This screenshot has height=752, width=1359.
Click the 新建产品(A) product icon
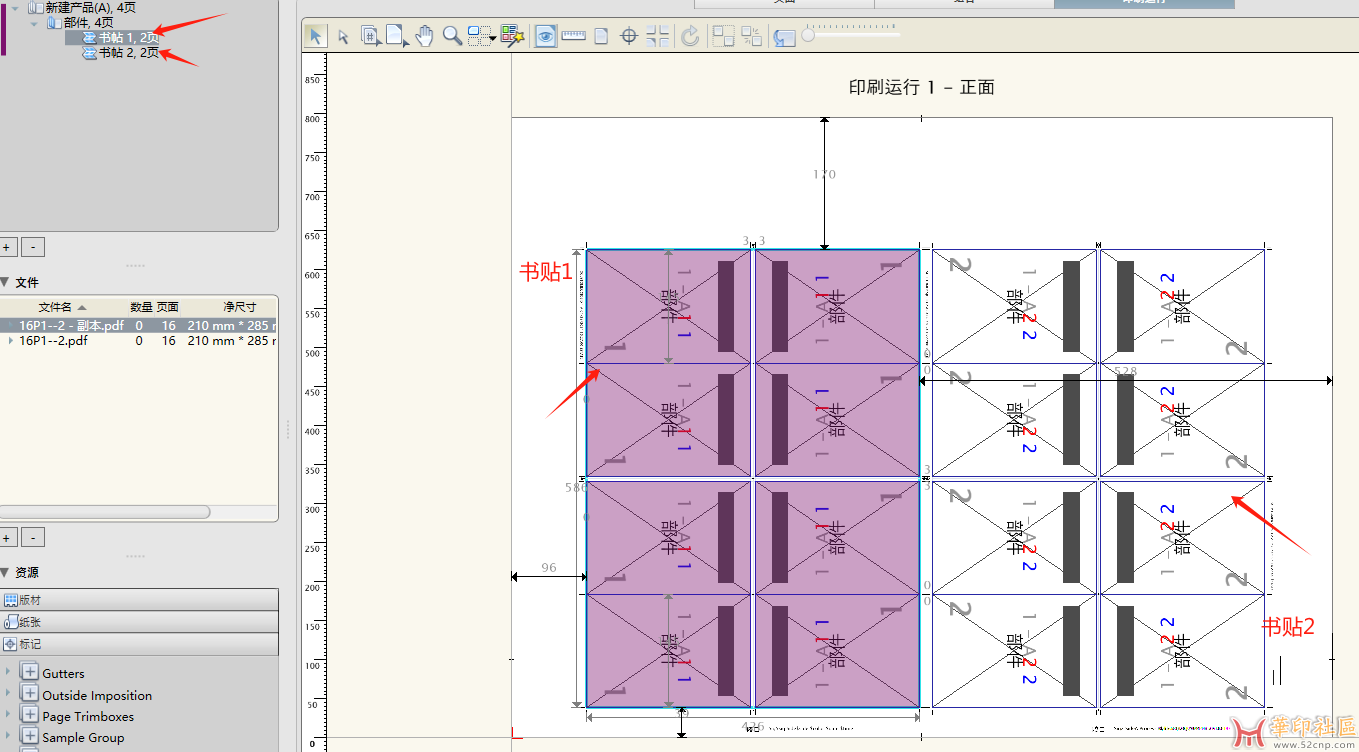(x=36, y=7)
